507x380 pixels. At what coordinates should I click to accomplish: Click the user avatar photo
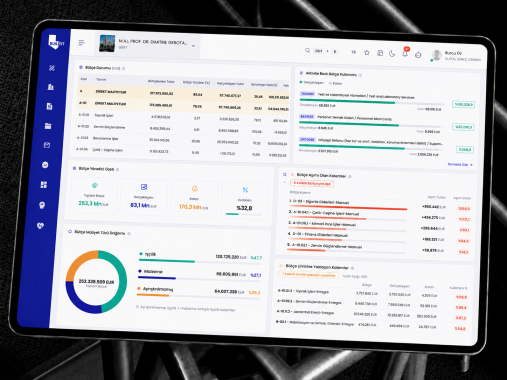(436, 55)
